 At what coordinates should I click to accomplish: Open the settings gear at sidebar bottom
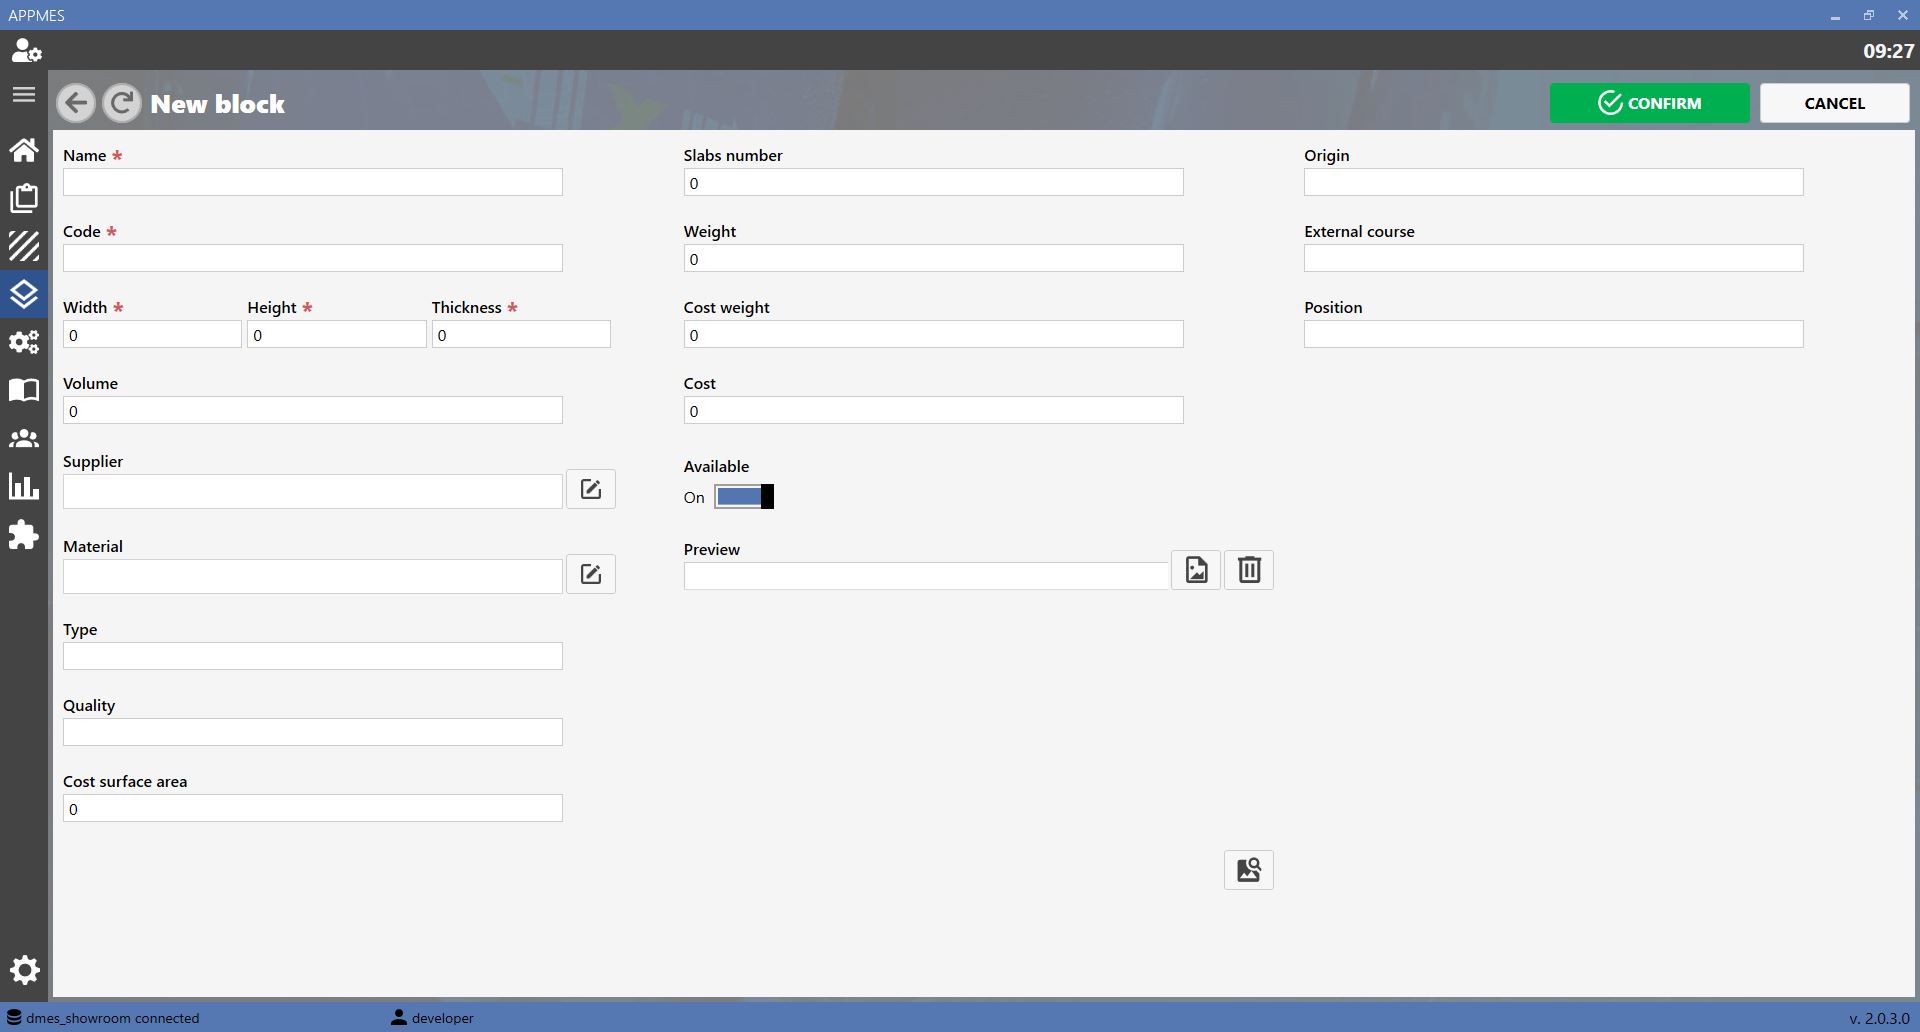pyautogui.click(x=24, y=970)
